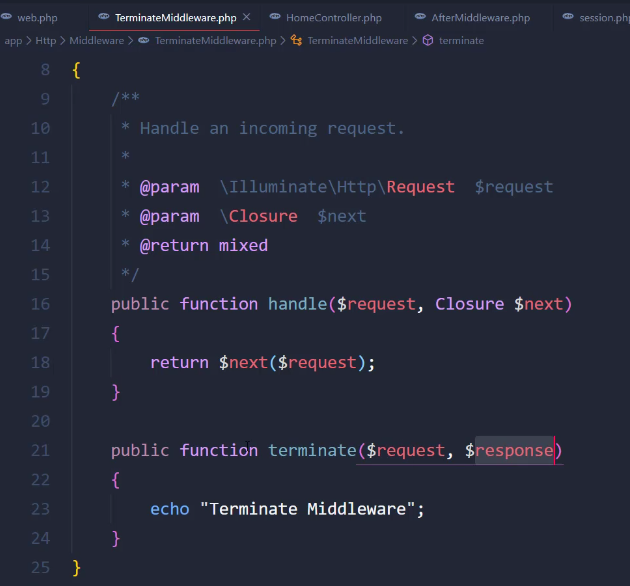Click the highlighted $response parameter
Screen dimensions: 630x586
[x=509, y=451]
